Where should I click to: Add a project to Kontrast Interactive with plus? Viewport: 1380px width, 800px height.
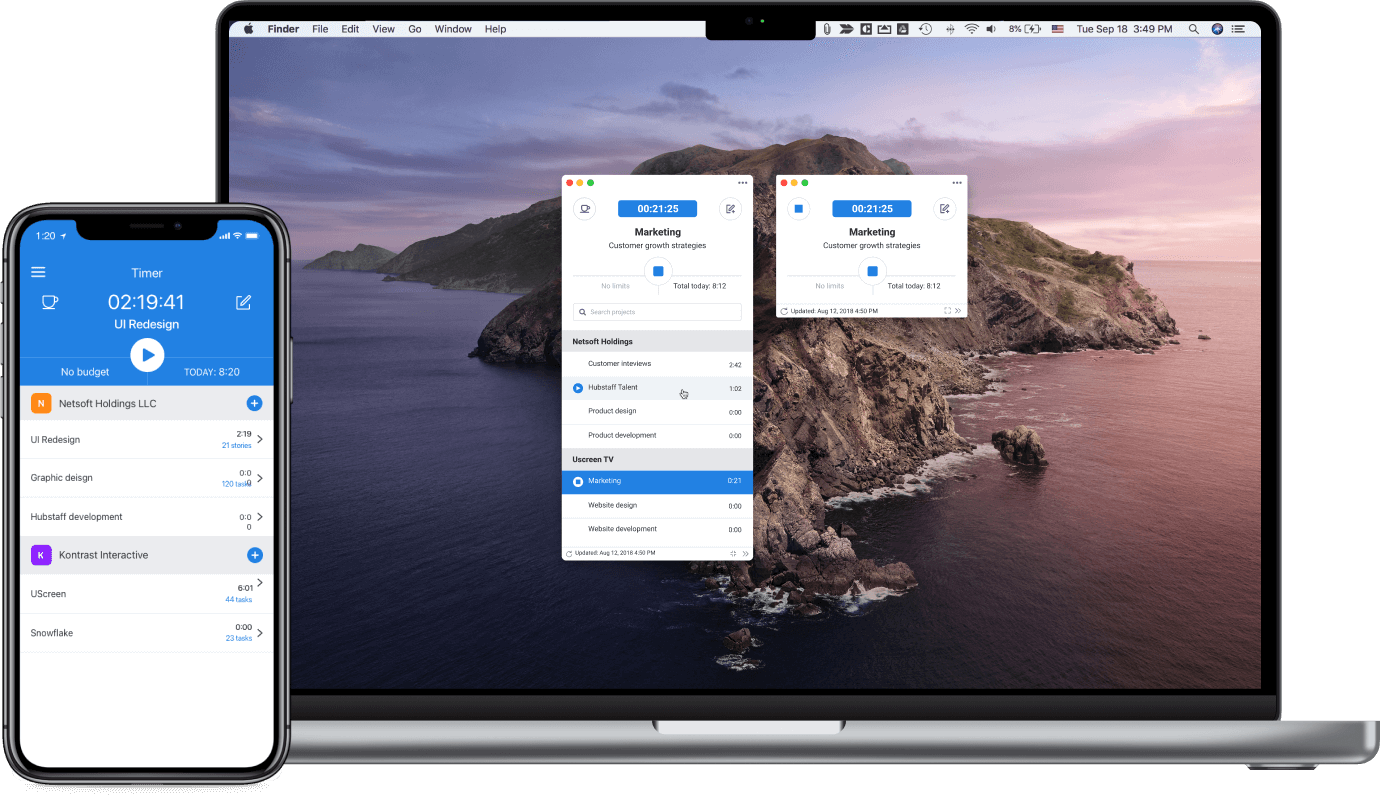(254, 555)
